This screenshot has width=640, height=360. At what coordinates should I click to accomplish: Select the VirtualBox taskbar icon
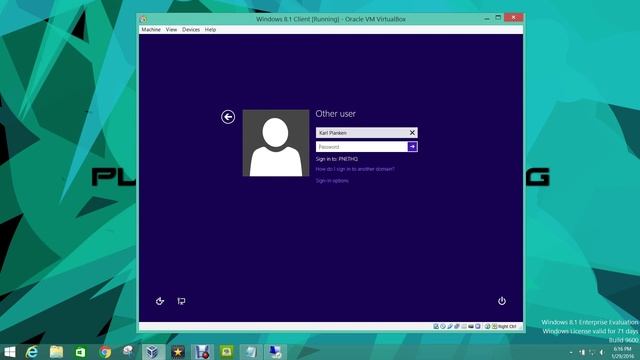coord(153,352)
